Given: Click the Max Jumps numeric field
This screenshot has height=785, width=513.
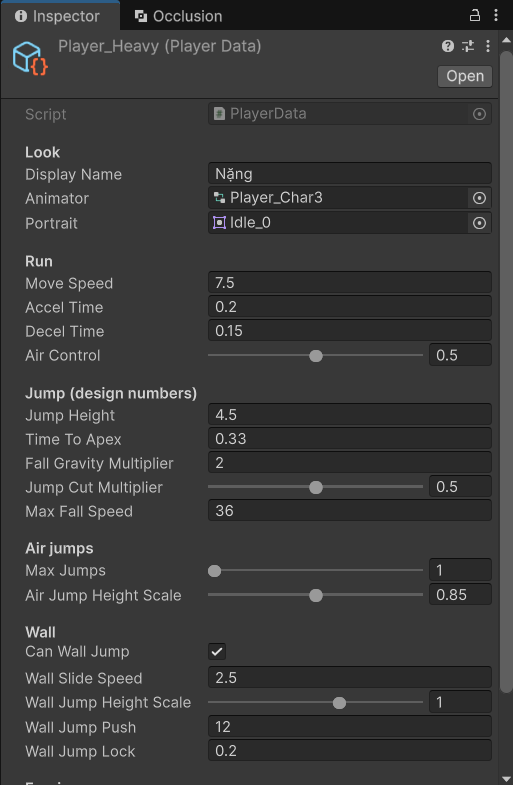Looking at the screenshot, I should point(460,570).
